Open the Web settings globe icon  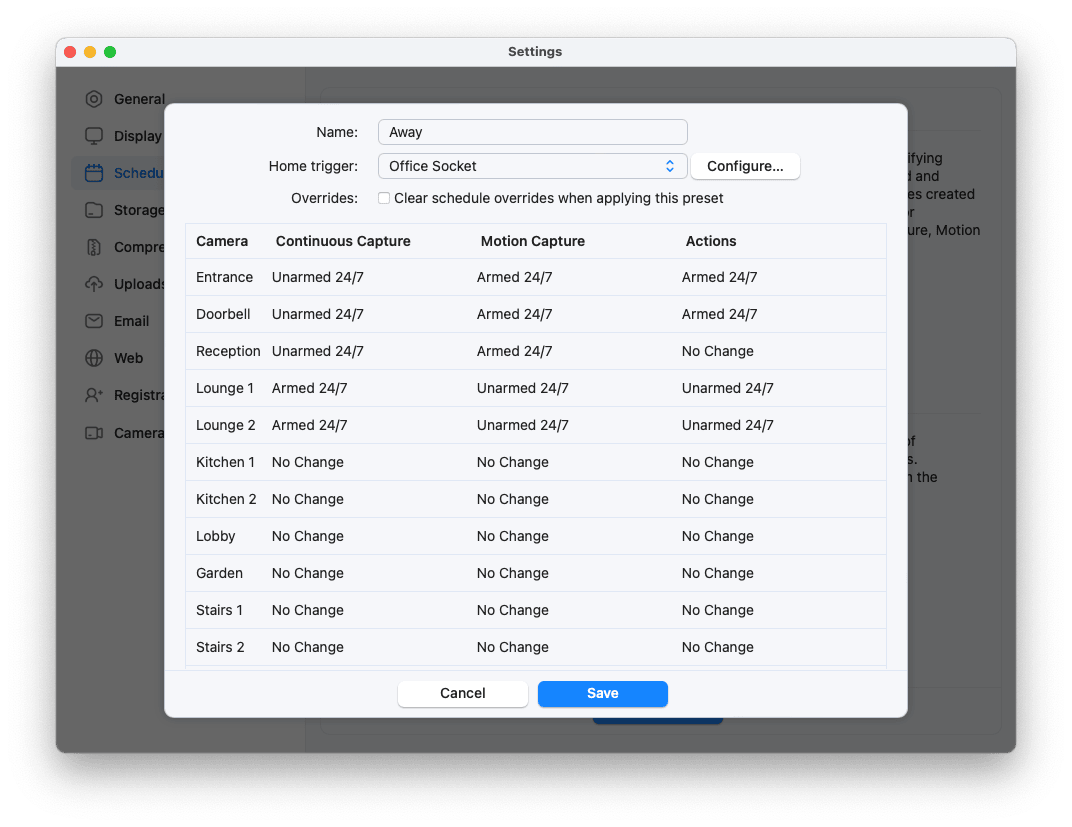[x=95, y=358]
